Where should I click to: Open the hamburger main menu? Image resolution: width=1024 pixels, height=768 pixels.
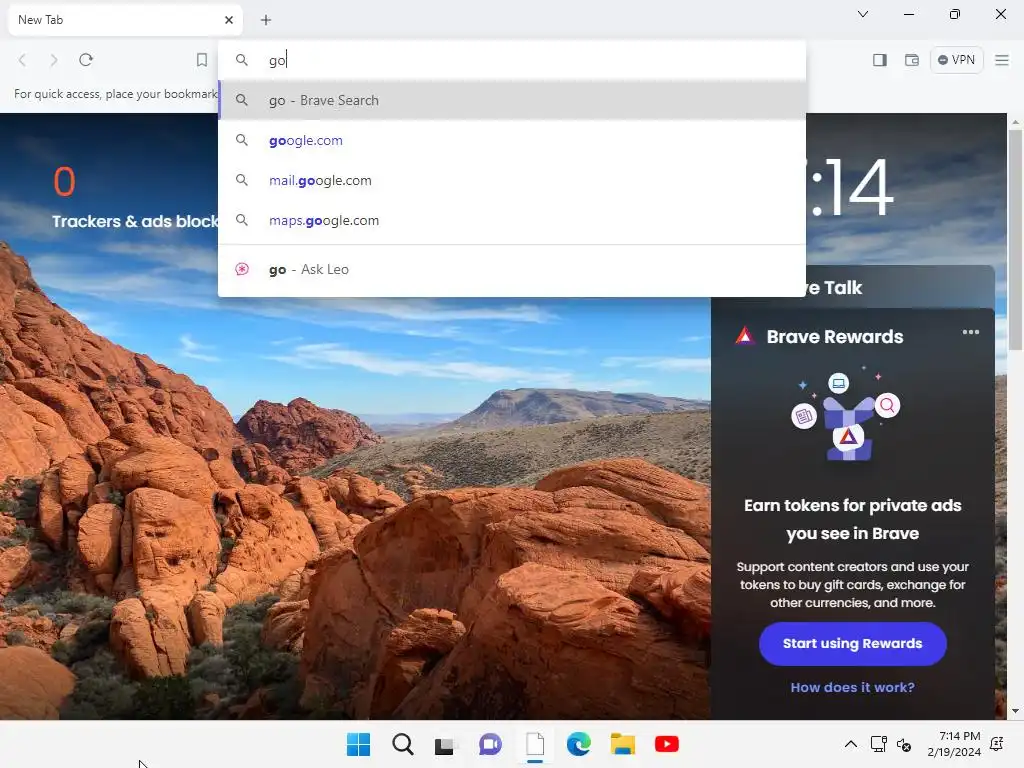pos(1002,60)
